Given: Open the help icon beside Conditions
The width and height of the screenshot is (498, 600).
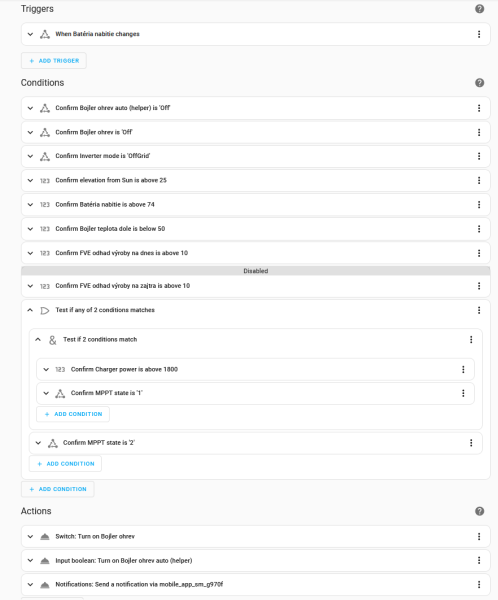Looking at the screenshot, I should (x=479, y=83).
